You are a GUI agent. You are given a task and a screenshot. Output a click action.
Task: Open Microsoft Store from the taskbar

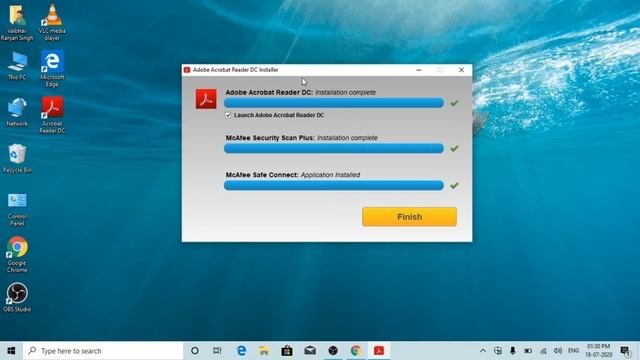tap(287, 351)
